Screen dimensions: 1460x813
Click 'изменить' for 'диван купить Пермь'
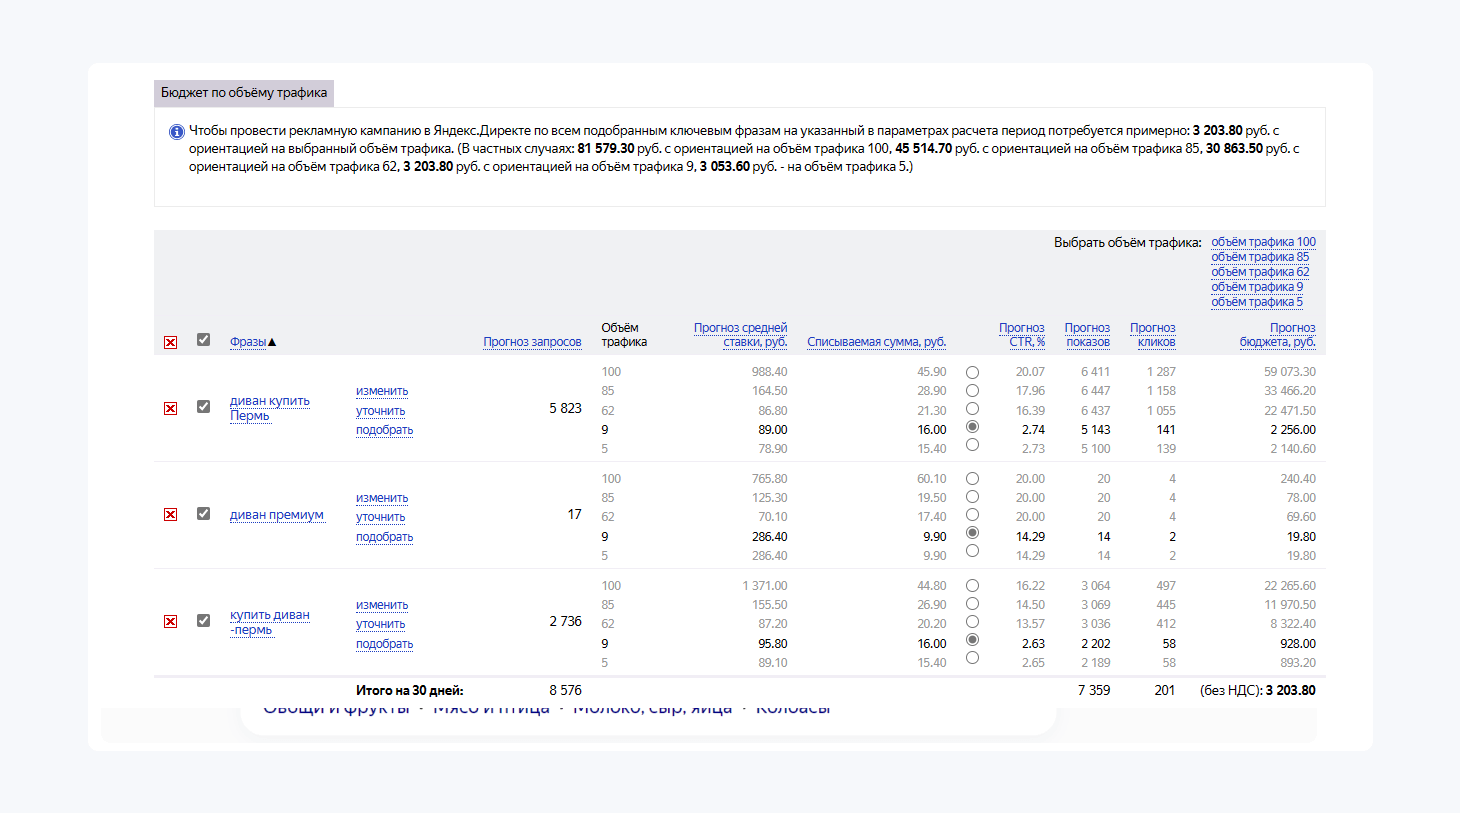click(x=382, y=391)
